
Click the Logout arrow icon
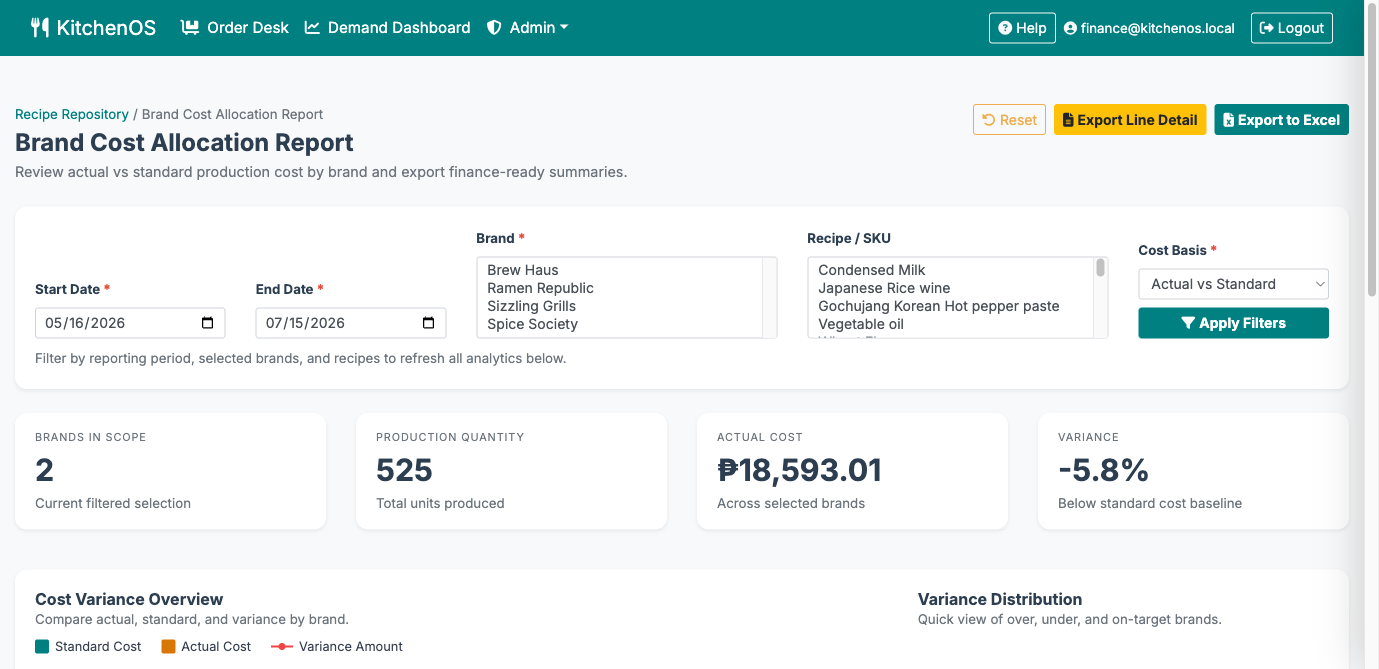[x=1267, y=28]
